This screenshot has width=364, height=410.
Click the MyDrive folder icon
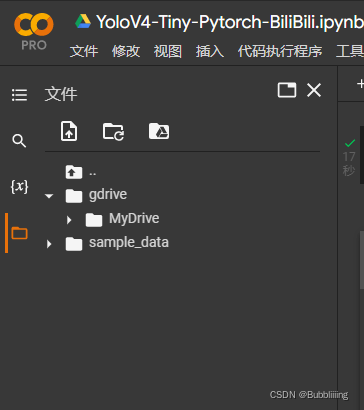[x=94, y=220]
